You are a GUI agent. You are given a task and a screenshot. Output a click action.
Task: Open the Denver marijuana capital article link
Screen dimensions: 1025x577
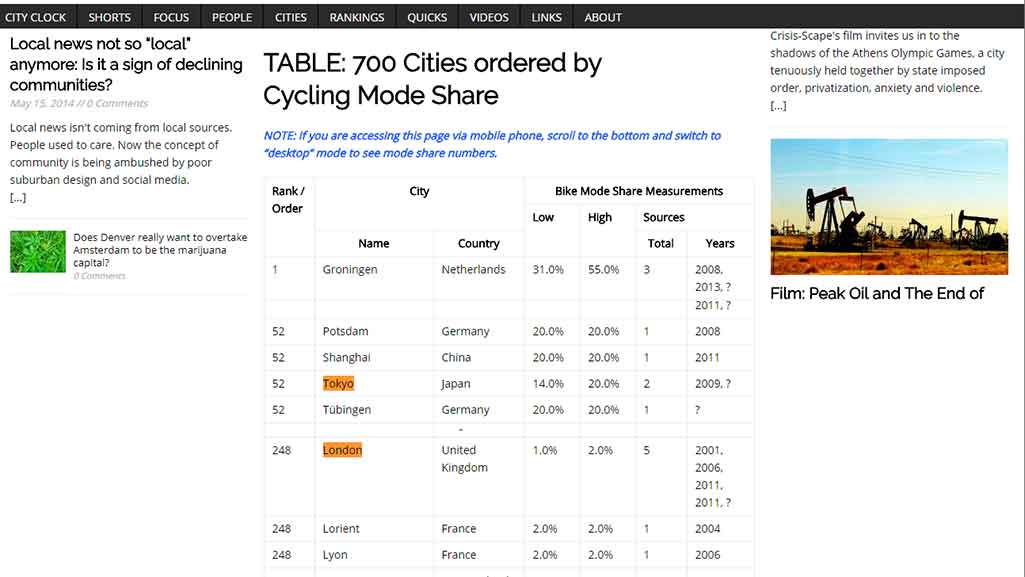pos(160,250)
